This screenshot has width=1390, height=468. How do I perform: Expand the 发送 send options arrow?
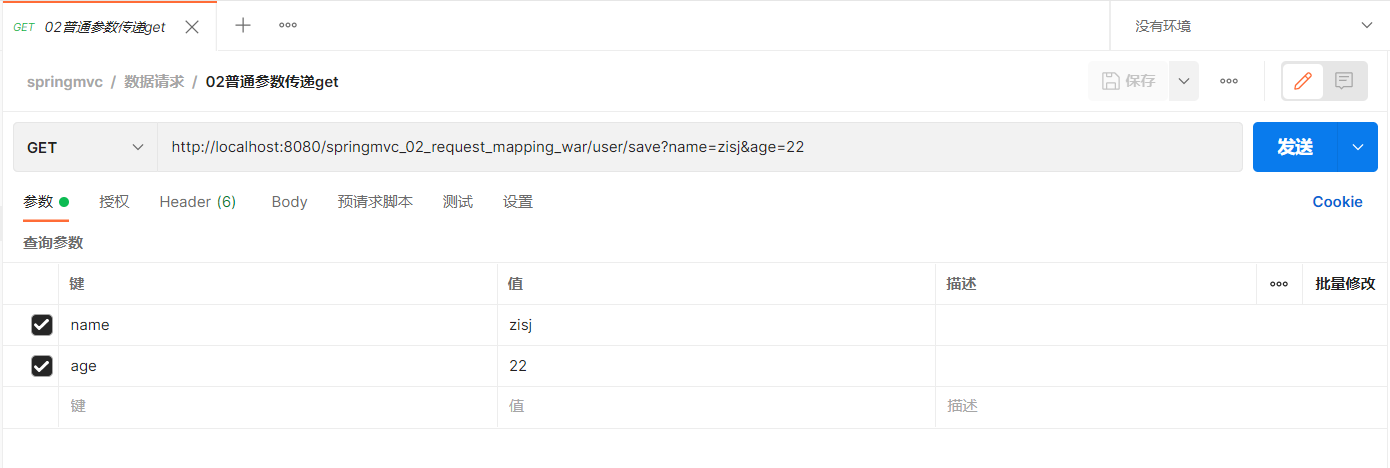coord(1357,147)
